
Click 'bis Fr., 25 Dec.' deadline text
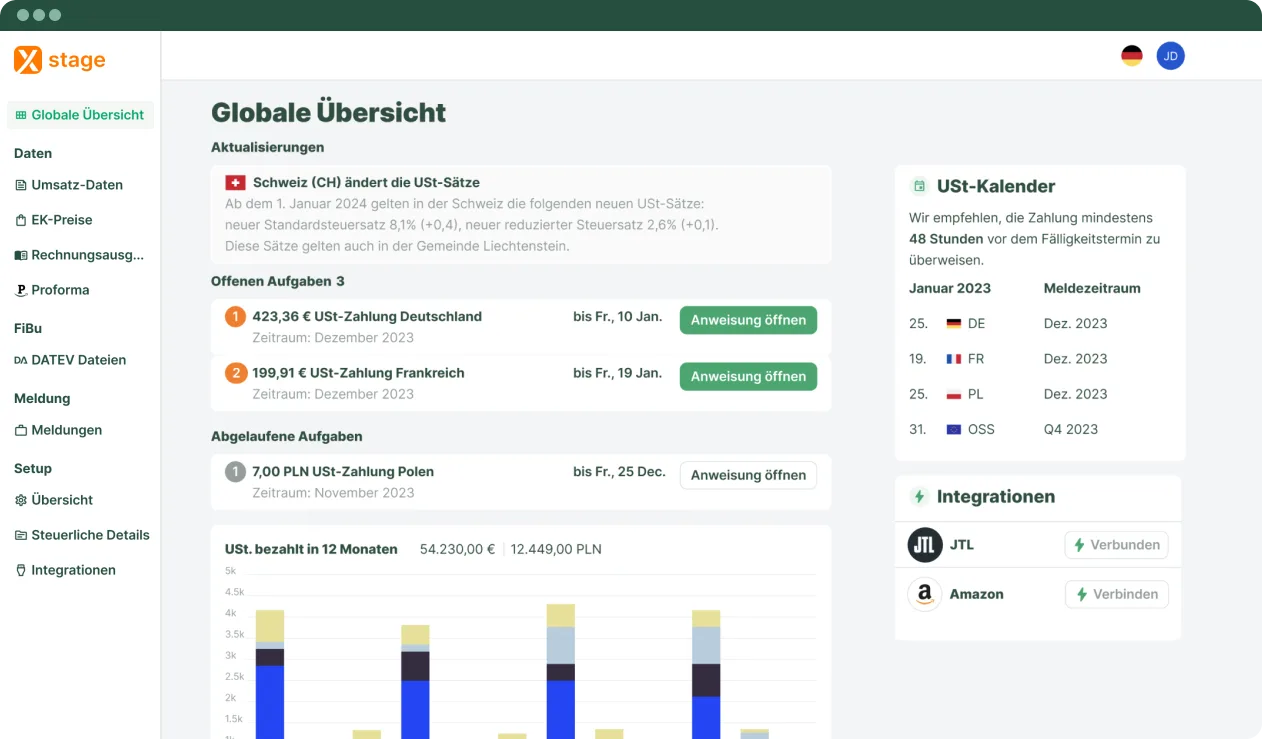619,471
